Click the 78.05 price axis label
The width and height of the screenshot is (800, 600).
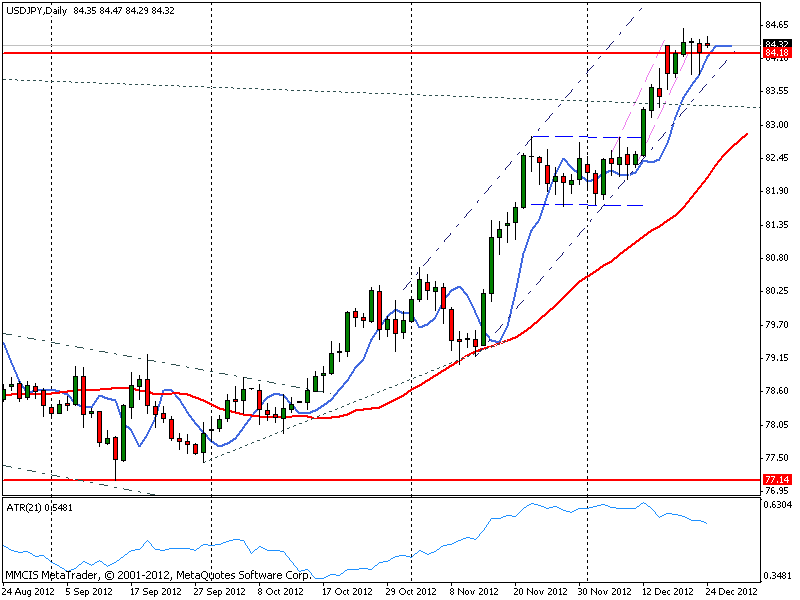777,424
